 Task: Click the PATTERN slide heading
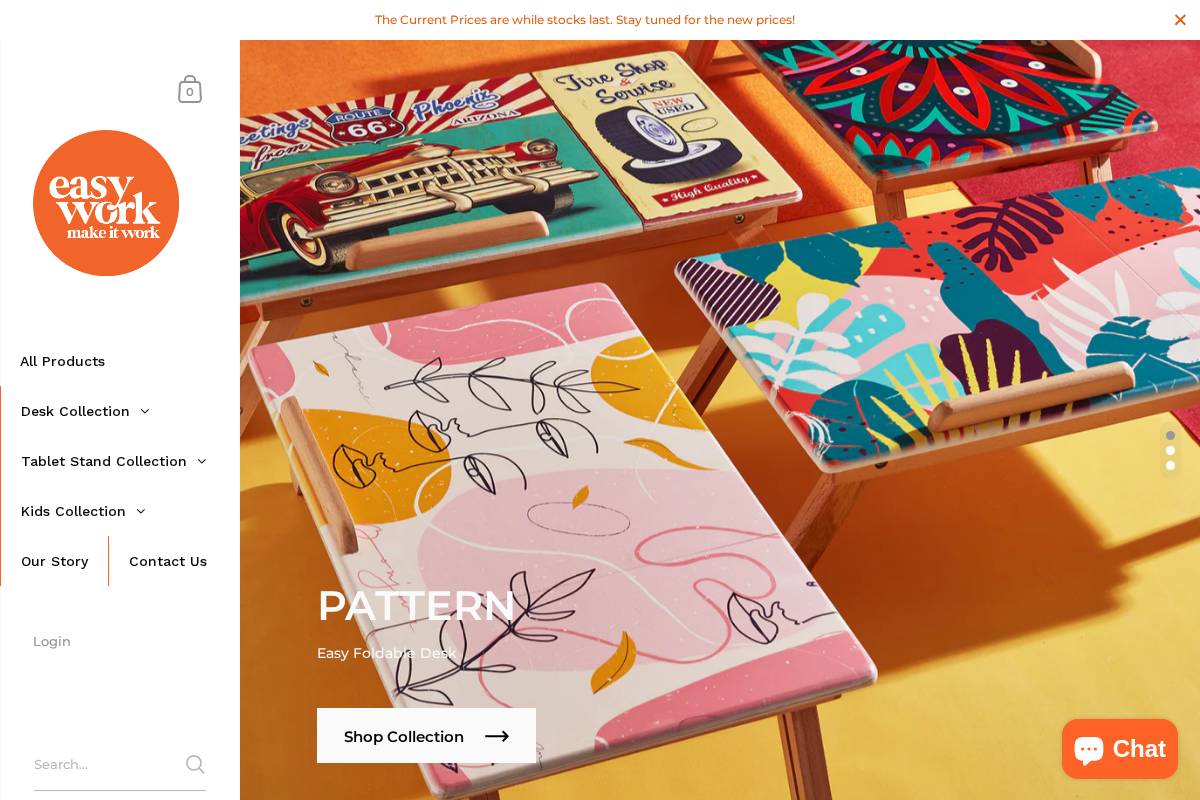click(416, 606)
